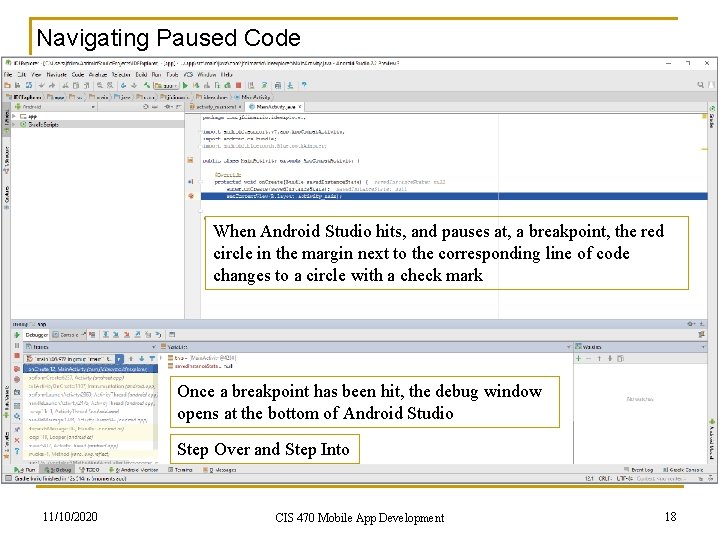Click the Pause Program icon in debug sidebar
This screenshot has height=540, width=720.
tap(17, 346)
